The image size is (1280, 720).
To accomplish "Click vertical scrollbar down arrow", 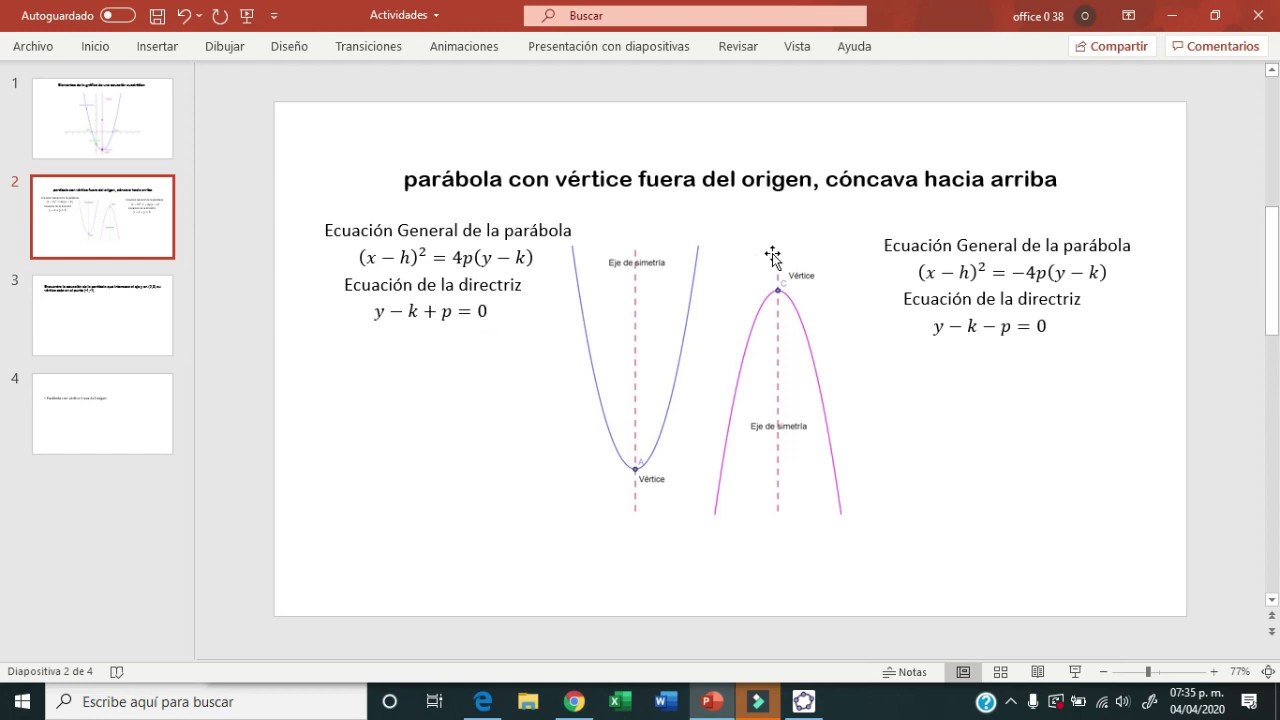I will point(1272,600).
